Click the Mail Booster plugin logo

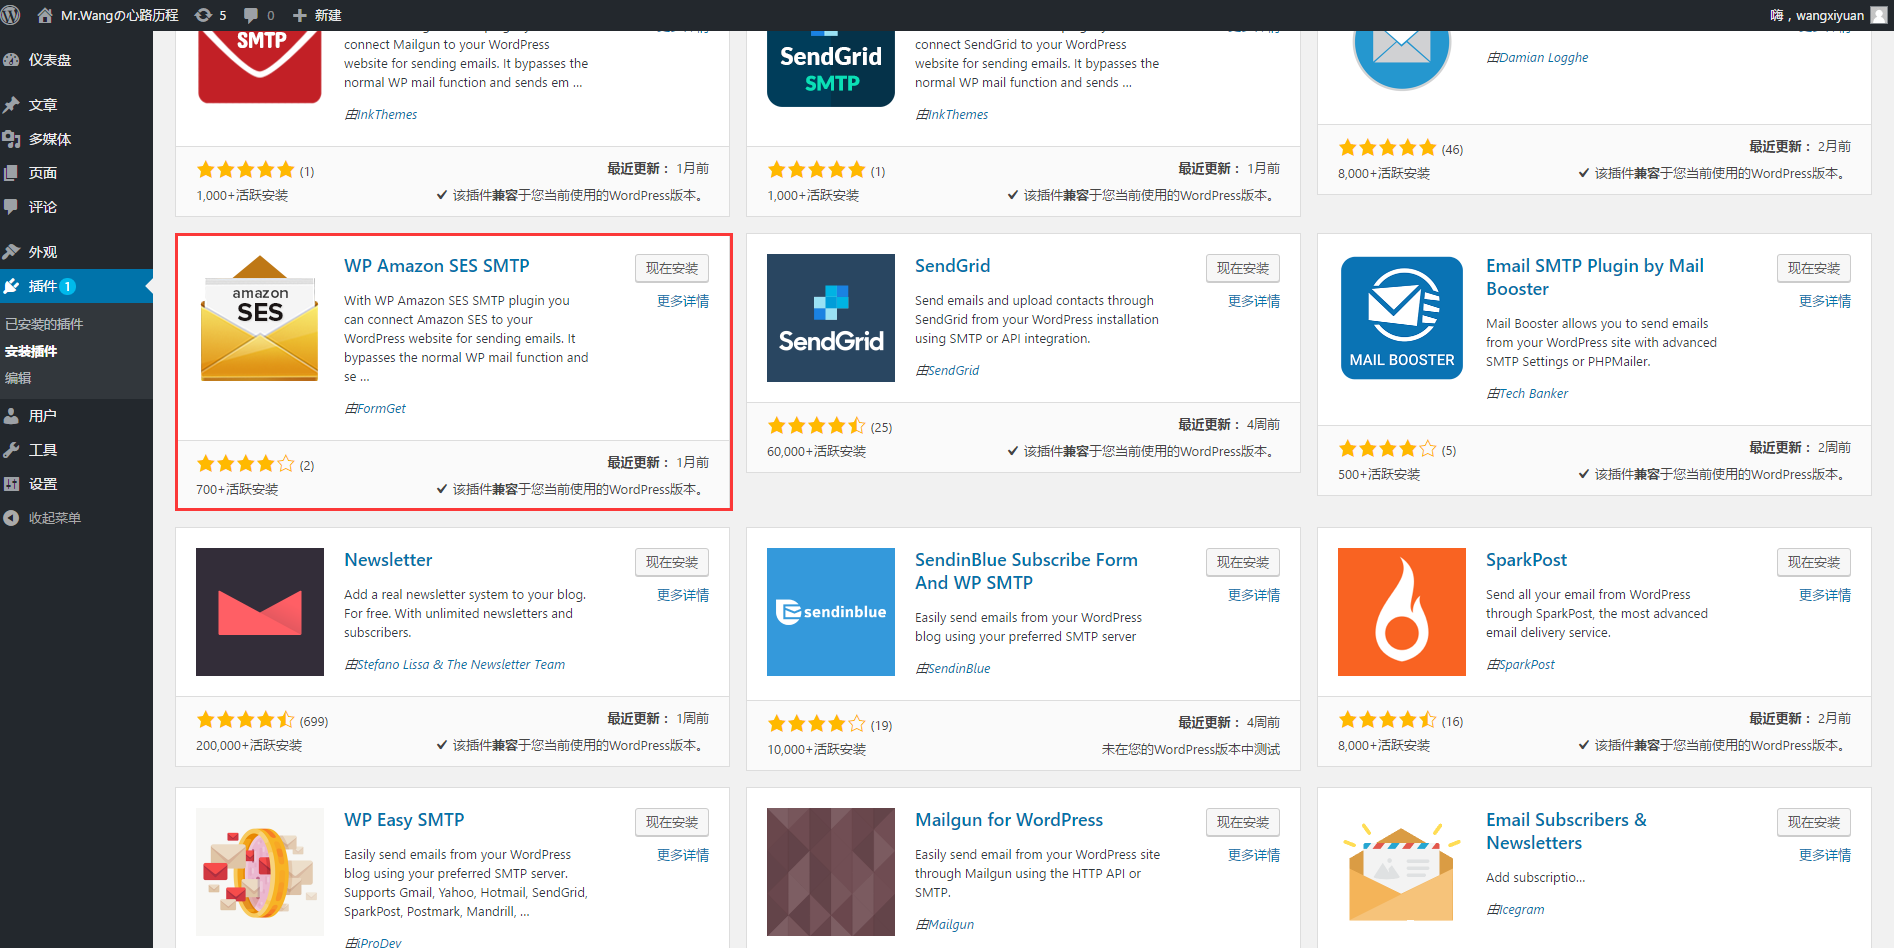(1401, 318)
